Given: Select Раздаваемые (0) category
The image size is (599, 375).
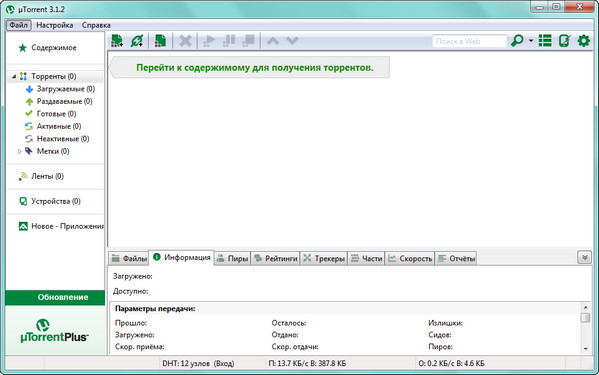Looking at the screenshot, I should 65,102.
